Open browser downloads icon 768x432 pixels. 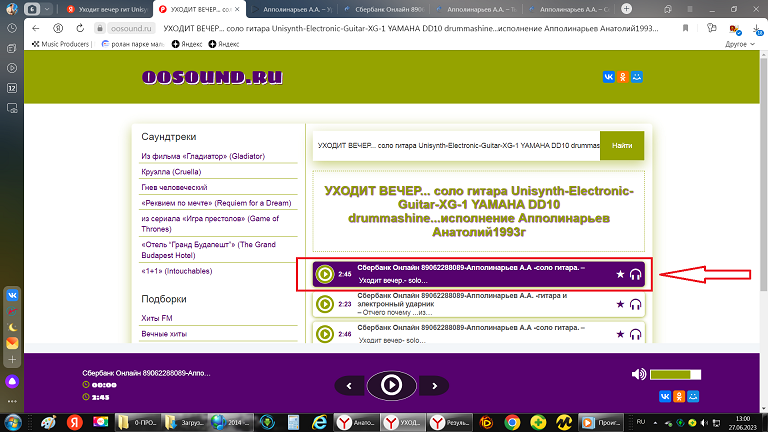(x=757, y=29)
